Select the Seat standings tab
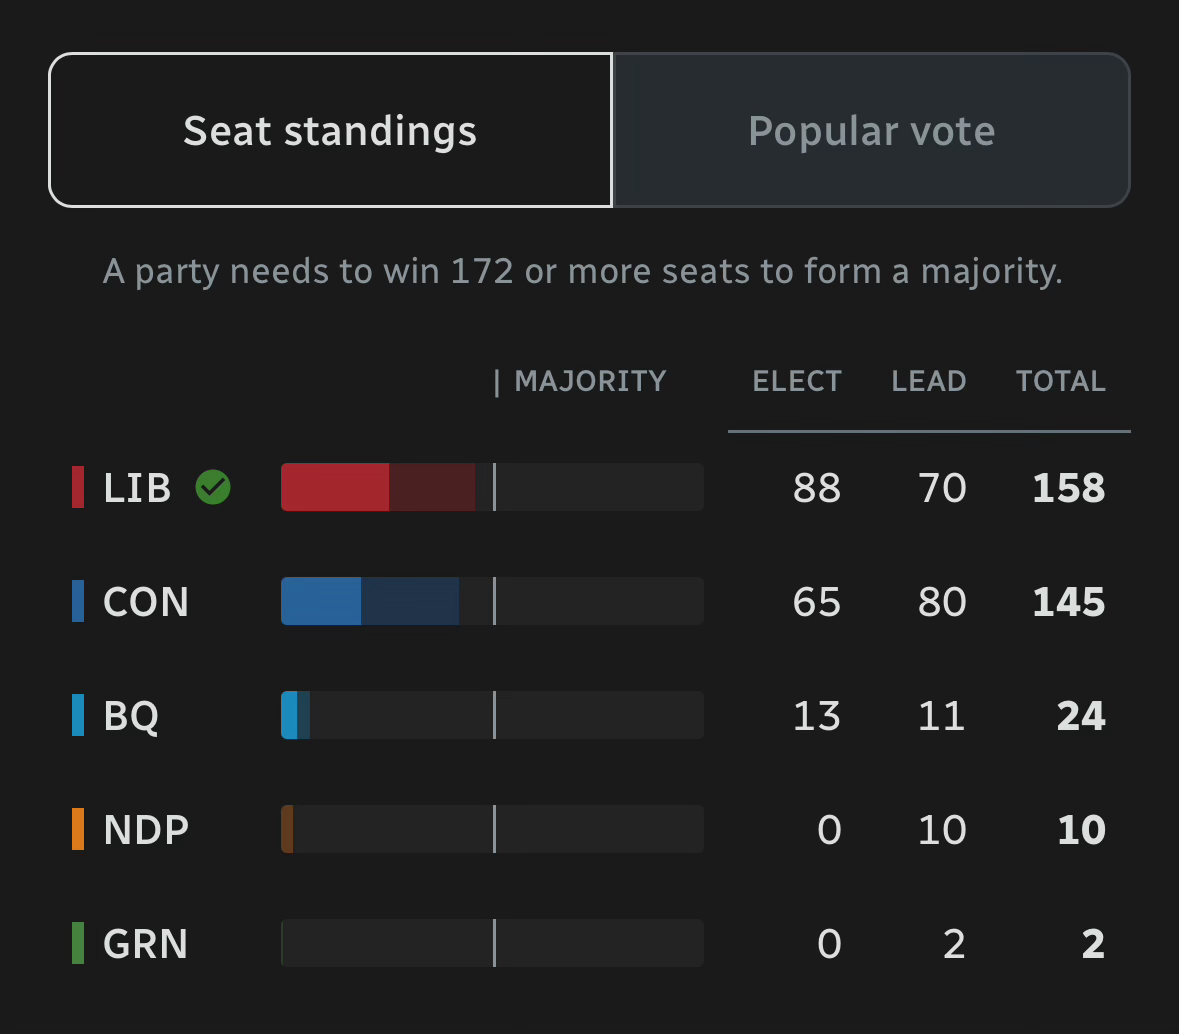 pyautogui.click(x=330, y=131)
